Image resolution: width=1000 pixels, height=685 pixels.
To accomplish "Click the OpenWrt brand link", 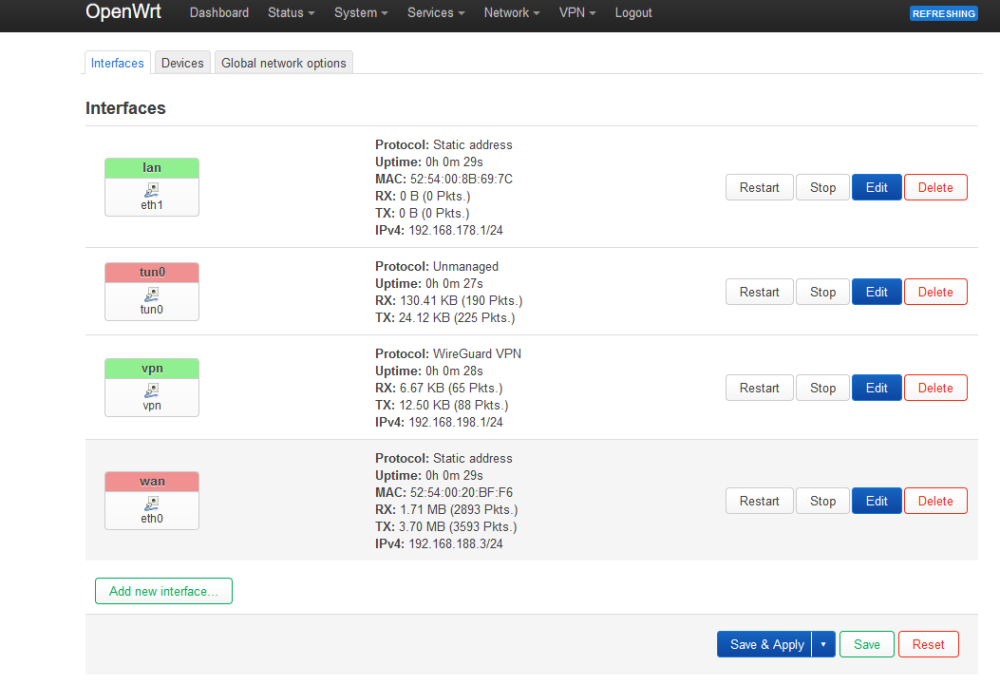I will tap(123, 11).
